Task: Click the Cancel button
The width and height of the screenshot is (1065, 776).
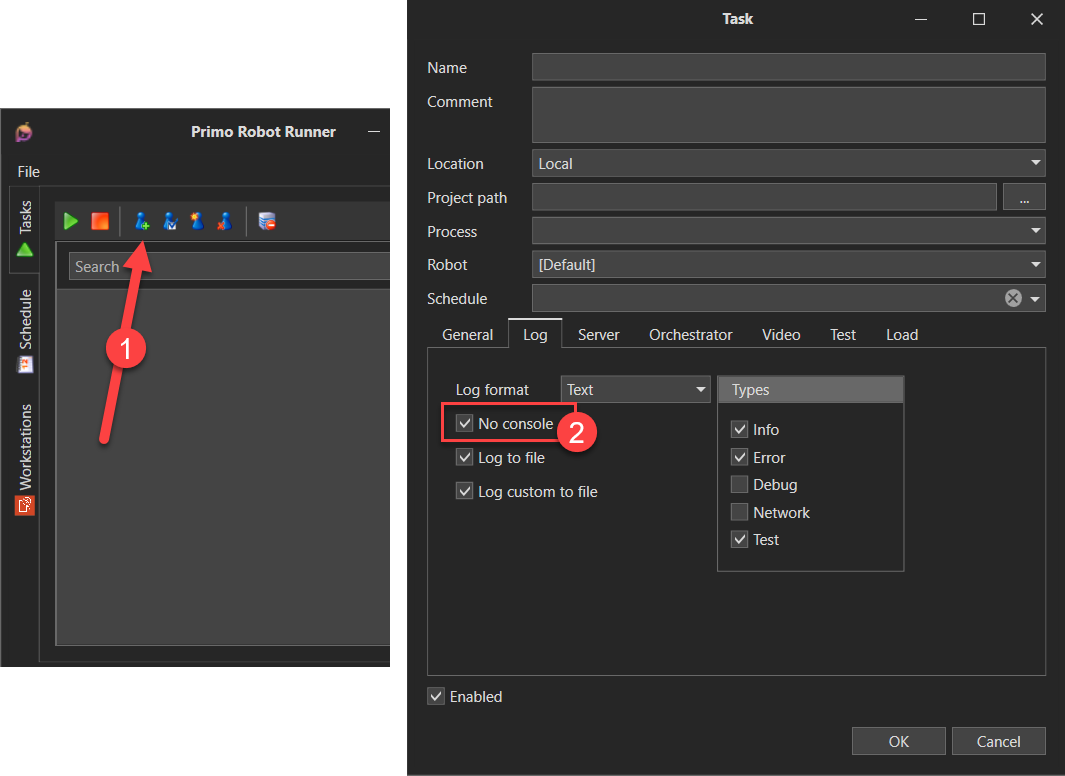Action: [x=998, y=741]
